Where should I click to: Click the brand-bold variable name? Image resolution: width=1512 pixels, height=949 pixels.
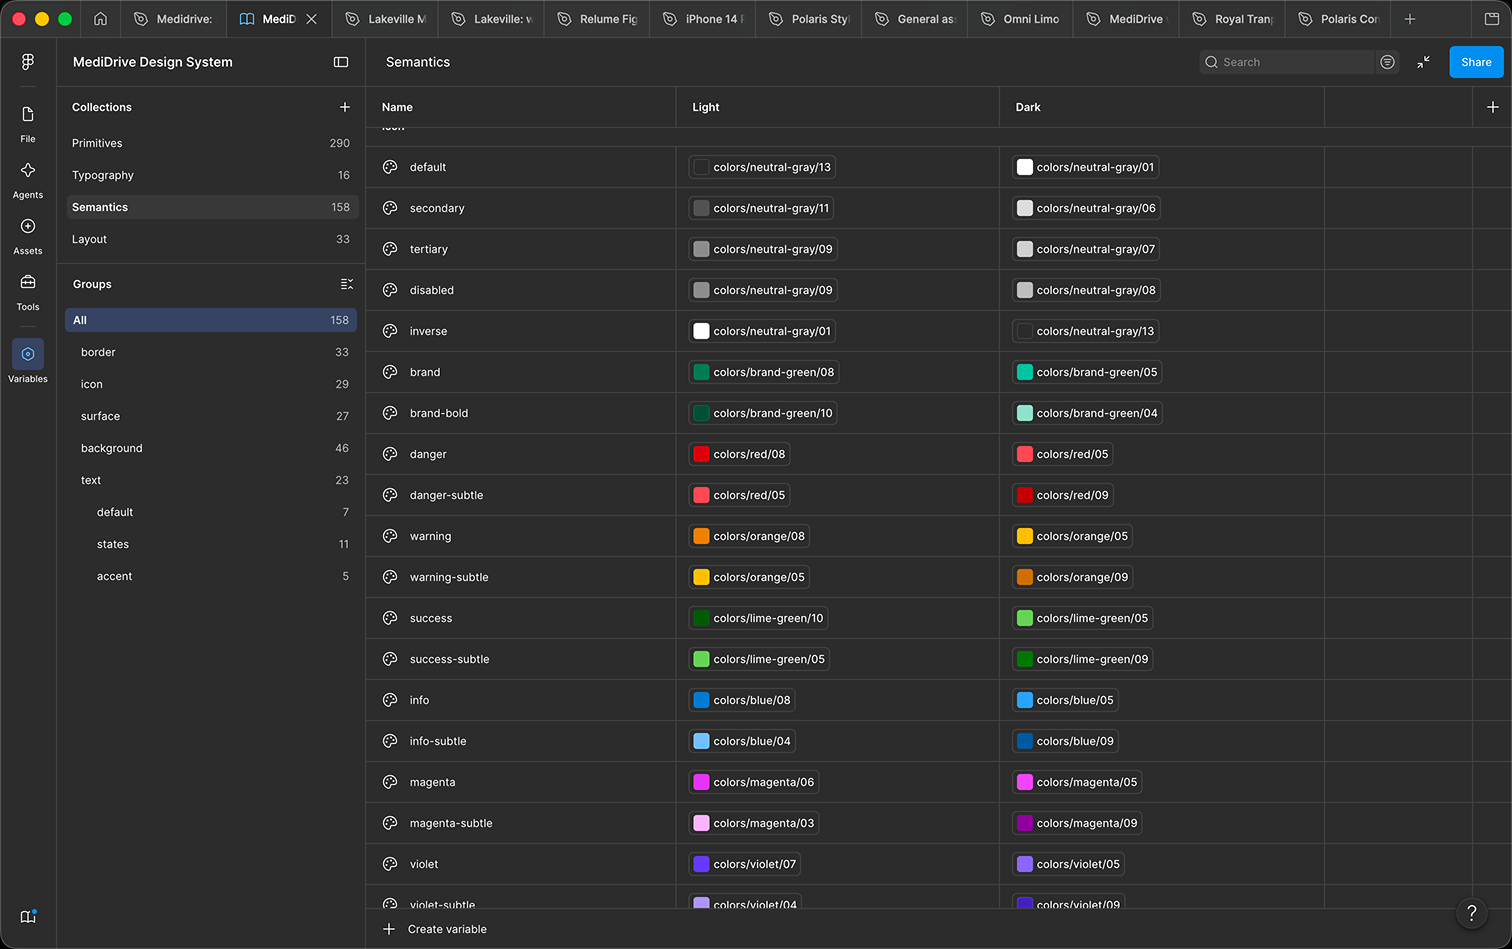[439, 413]
